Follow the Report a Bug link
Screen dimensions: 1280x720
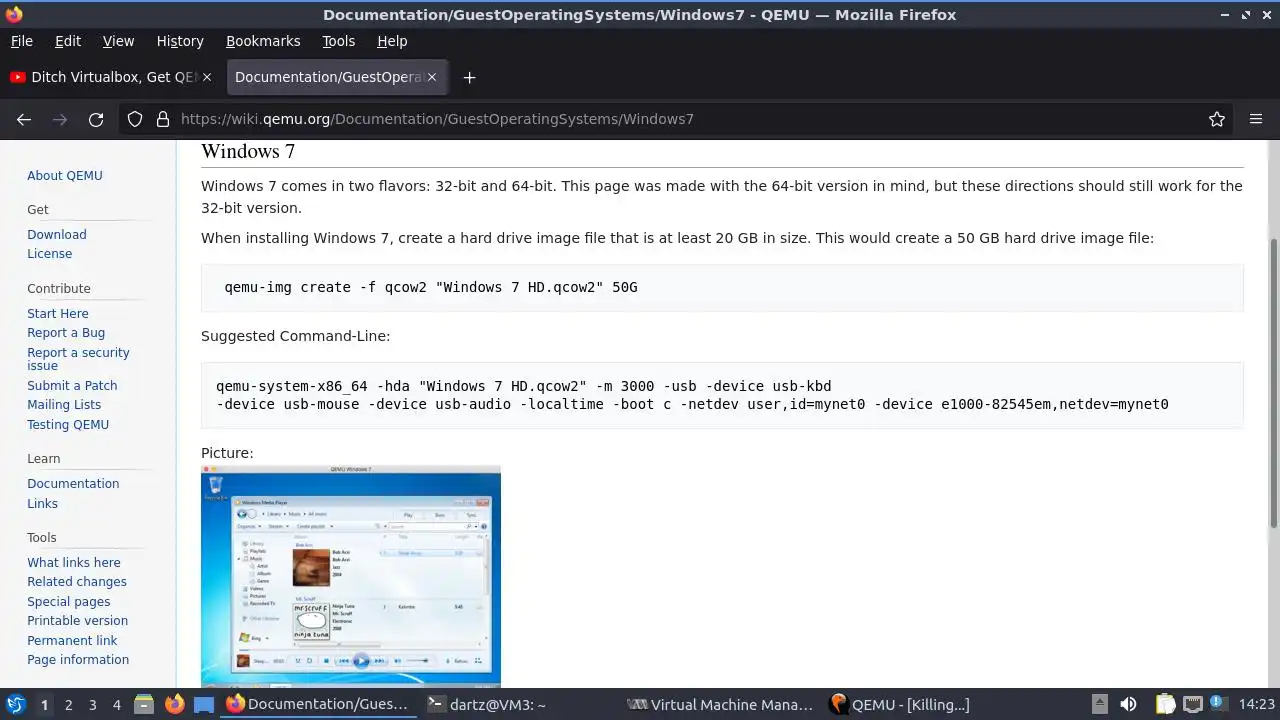66,332
